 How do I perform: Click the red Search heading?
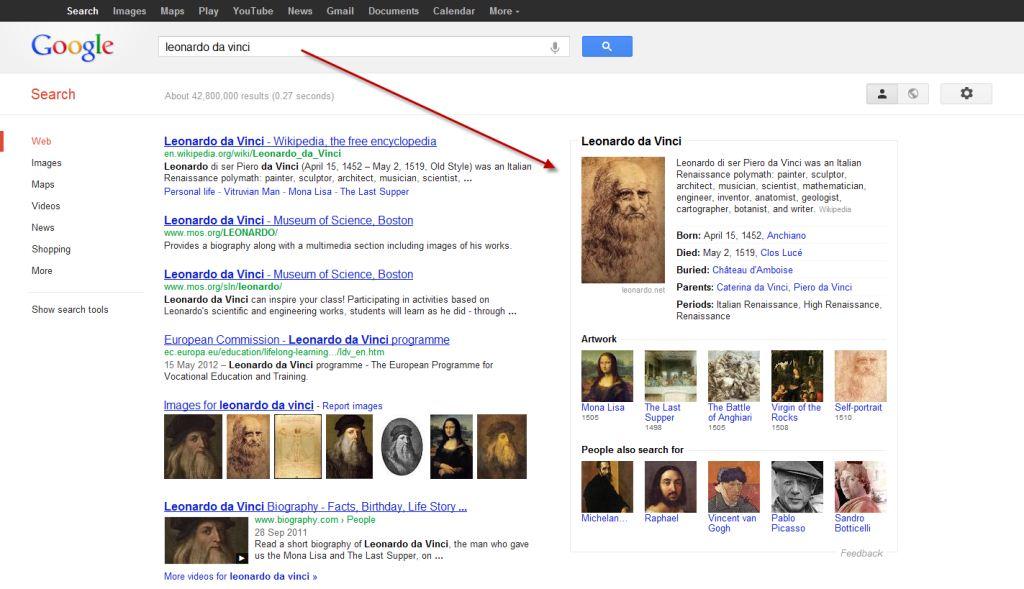[53, 94]
